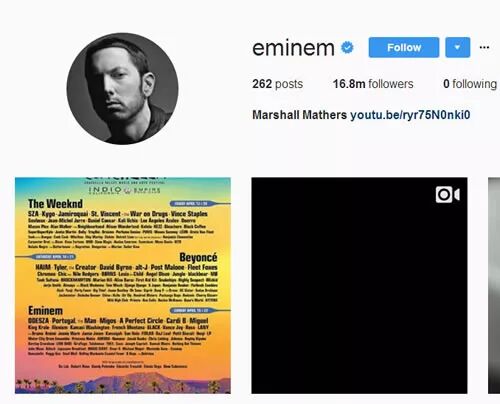Click the Saturday date banner on poster
500x404 pixels.
click(x=53, y=257)
